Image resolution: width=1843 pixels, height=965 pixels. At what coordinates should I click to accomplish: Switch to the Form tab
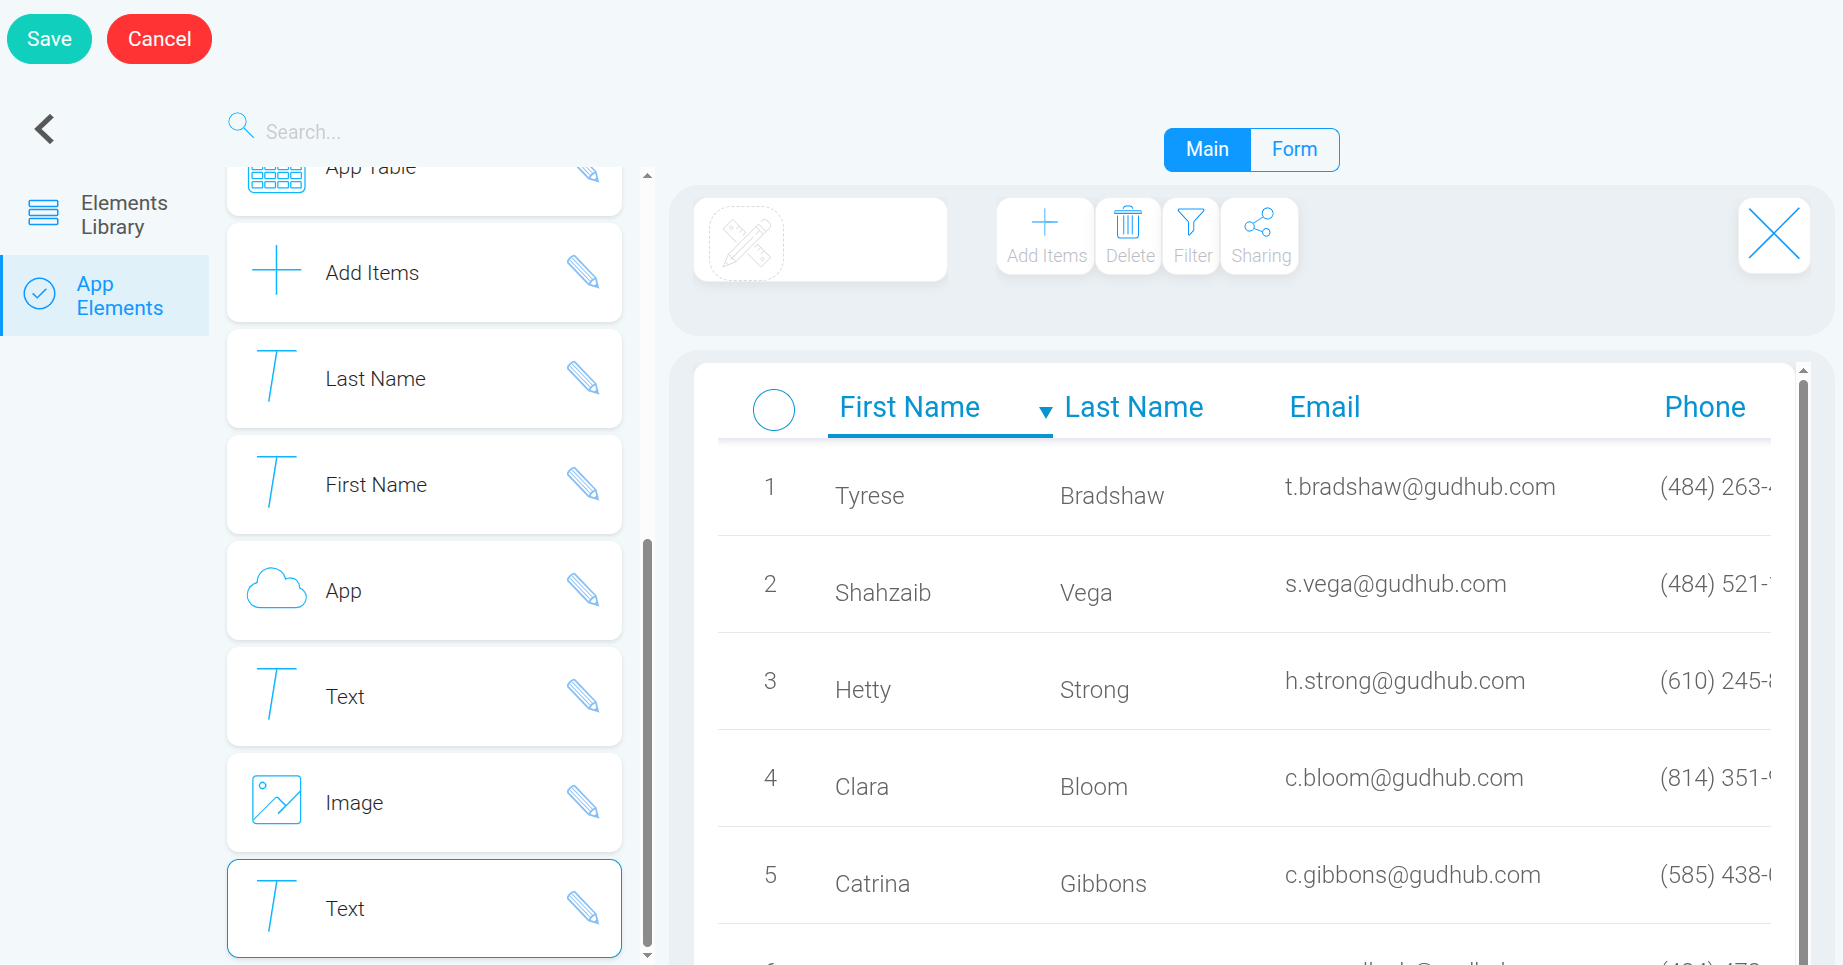point(1295,150)
